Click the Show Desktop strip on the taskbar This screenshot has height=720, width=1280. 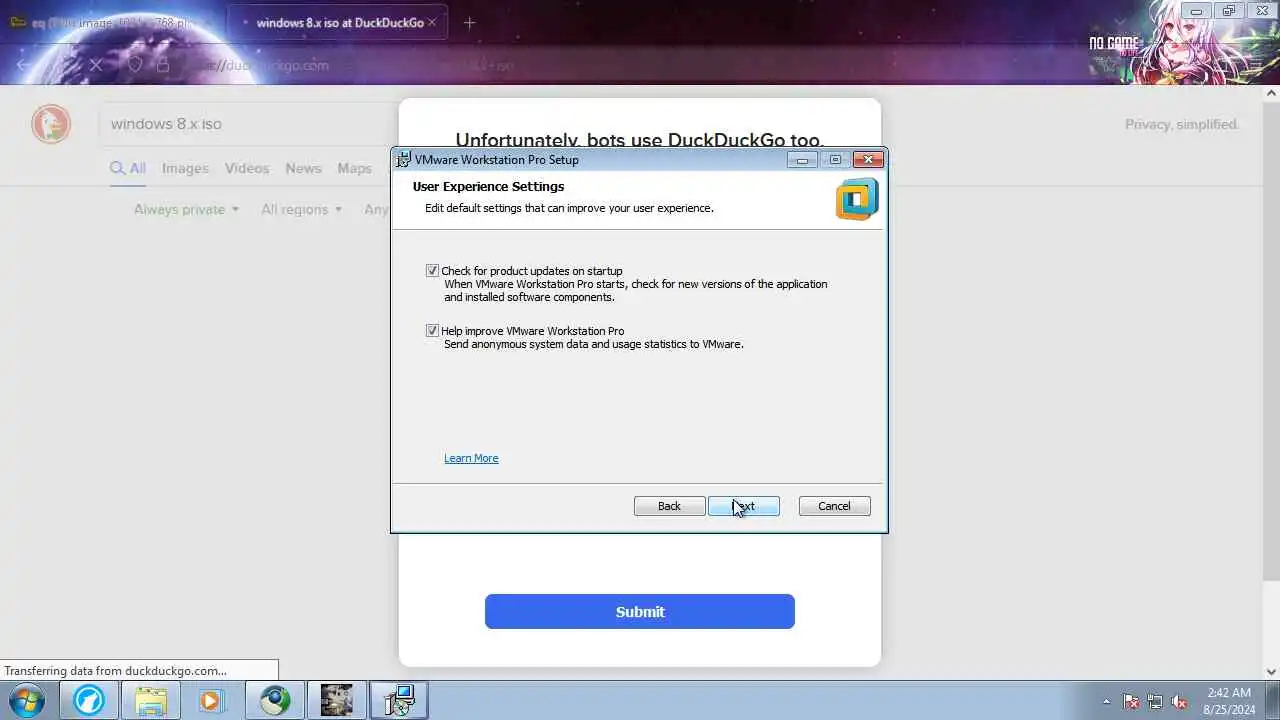[1273, 701]
